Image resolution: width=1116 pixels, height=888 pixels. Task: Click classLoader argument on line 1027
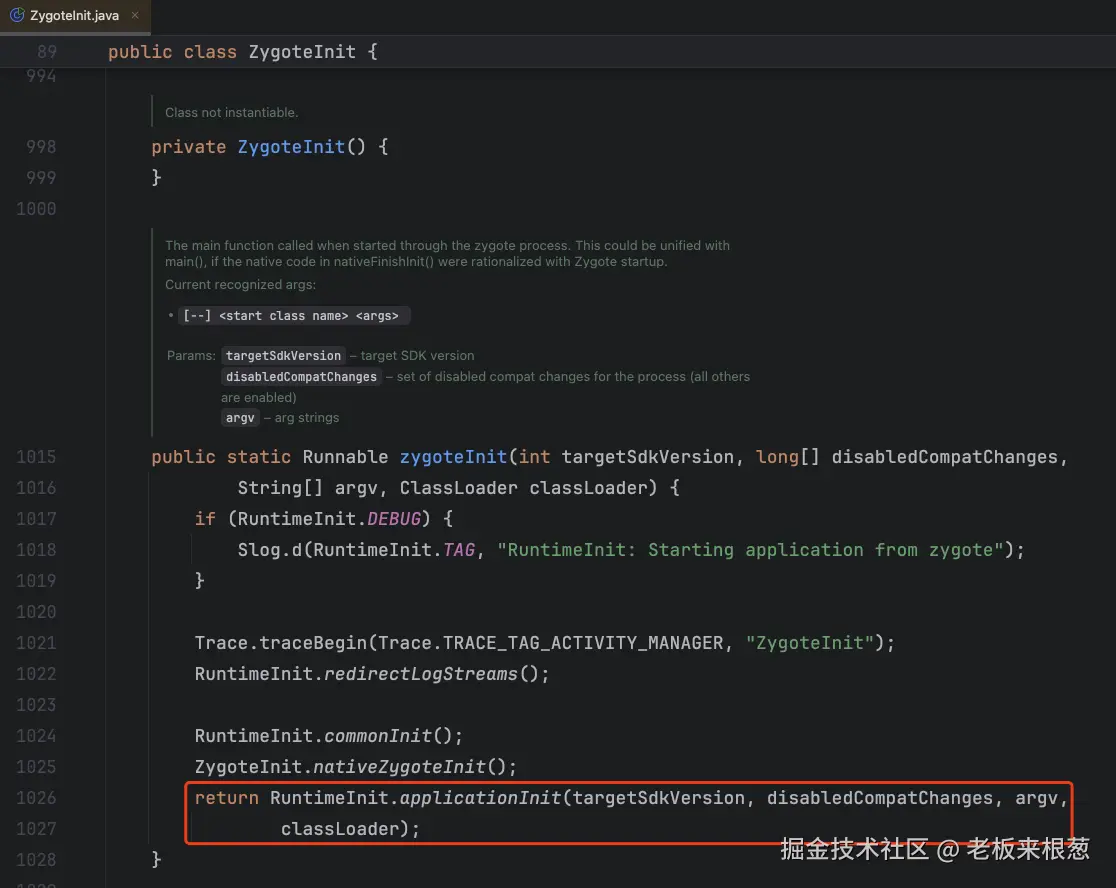tap(340, 829)
